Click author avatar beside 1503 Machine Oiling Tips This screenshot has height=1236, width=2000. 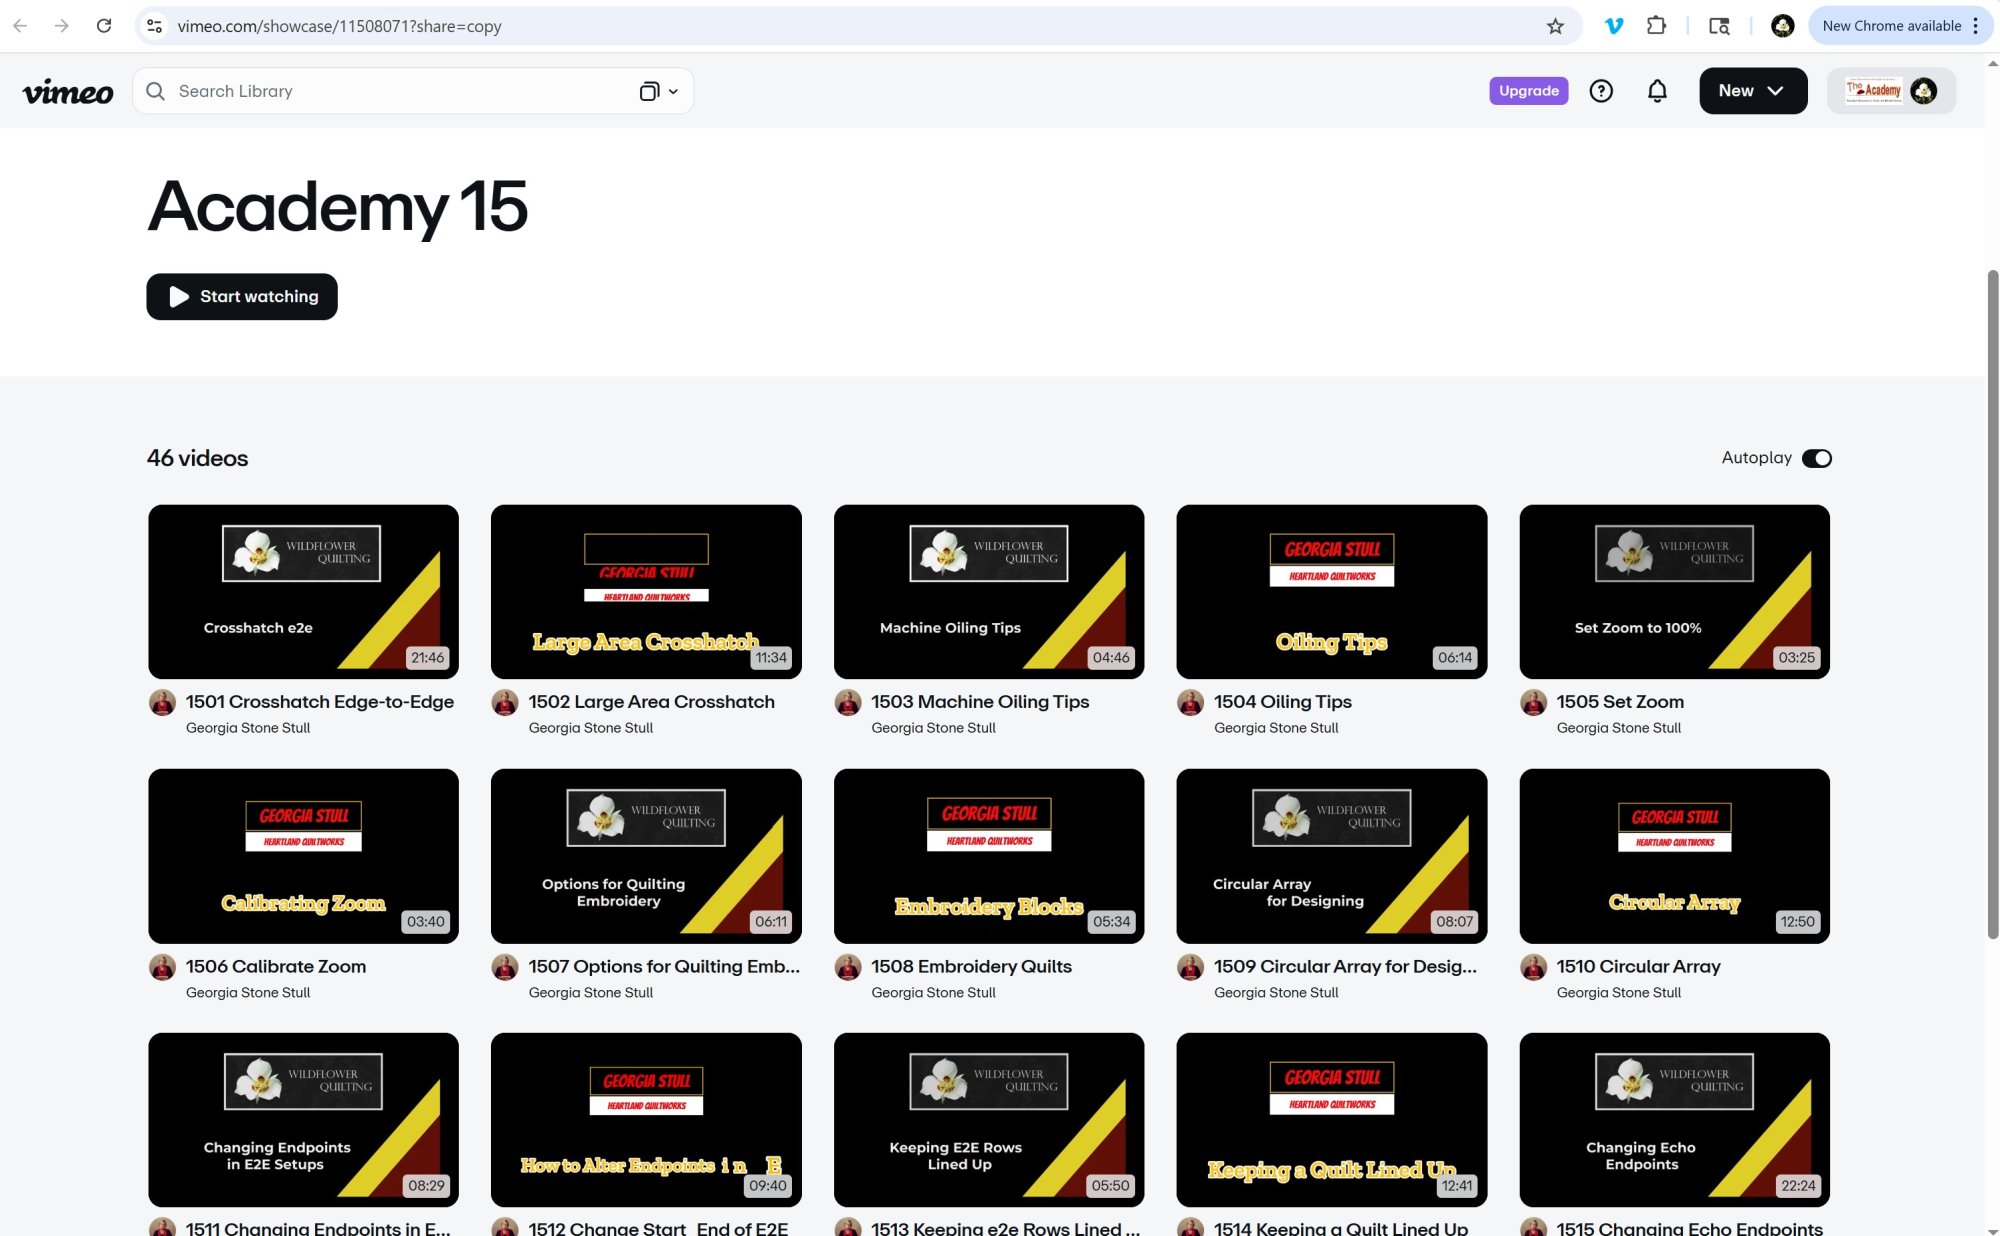pyautogui.click(x=848, y=703)
